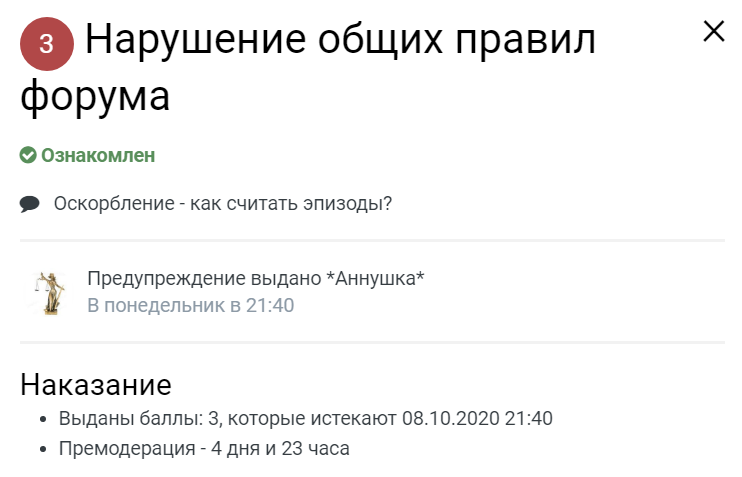Click the red badge showing 3 points
This screenshot has width=742, height=477.
46,44
